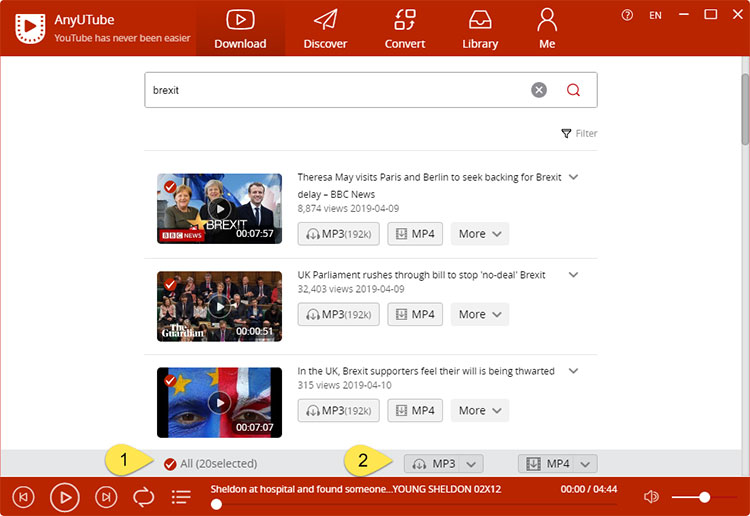Click UK Parliament rushes through bill title
The height and width of the screenshot is (516, 750).
click(421, 275)
